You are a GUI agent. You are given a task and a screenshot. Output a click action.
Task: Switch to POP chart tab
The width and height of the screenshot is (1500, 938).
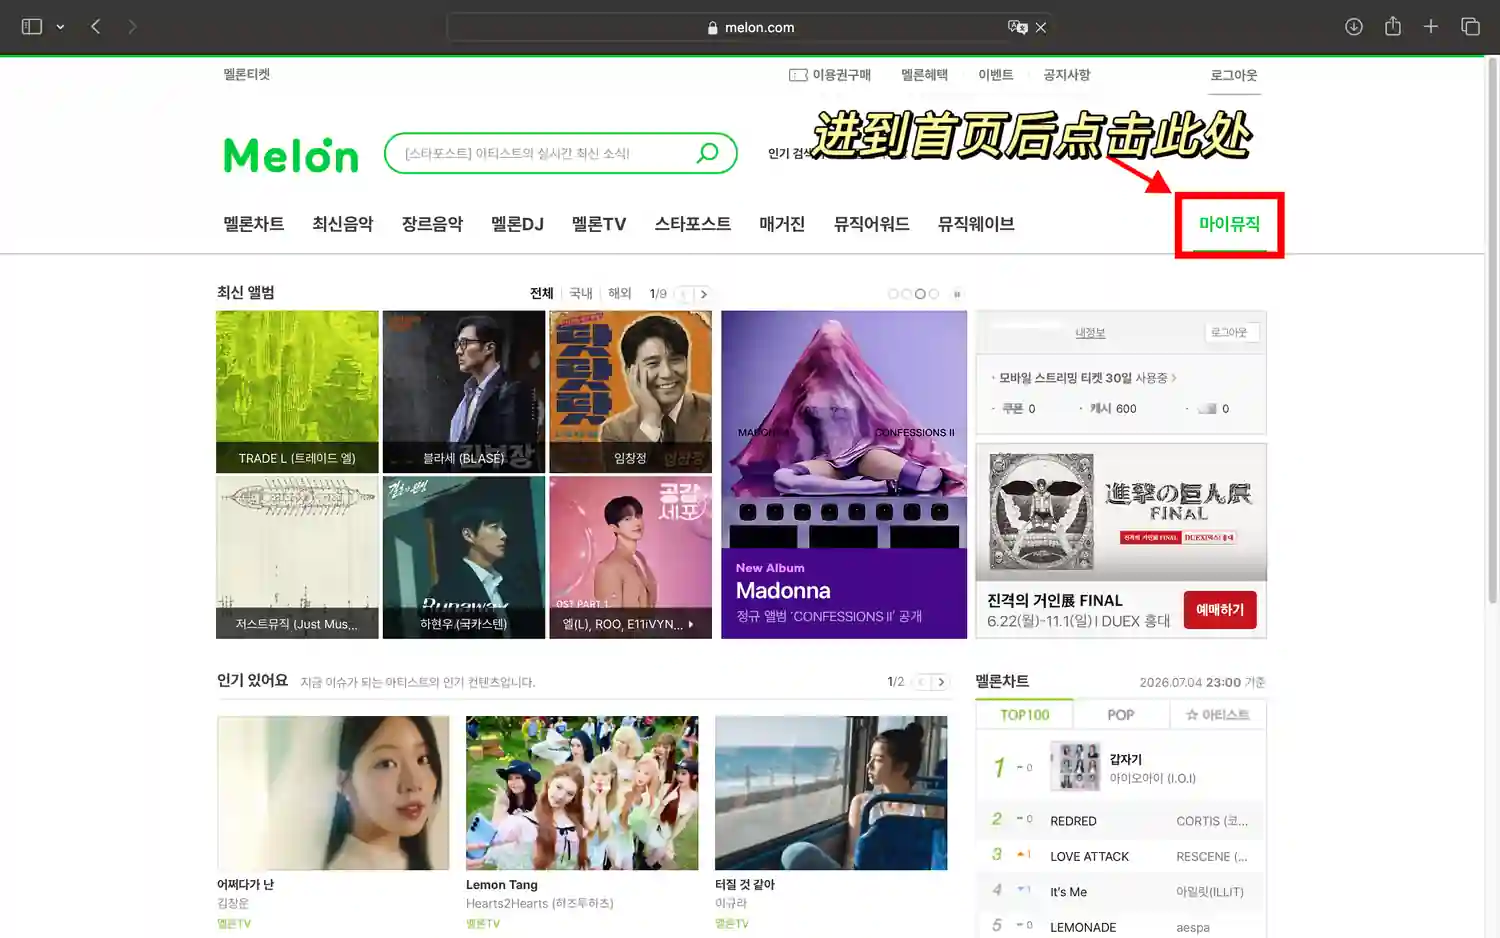[1121, 715]
